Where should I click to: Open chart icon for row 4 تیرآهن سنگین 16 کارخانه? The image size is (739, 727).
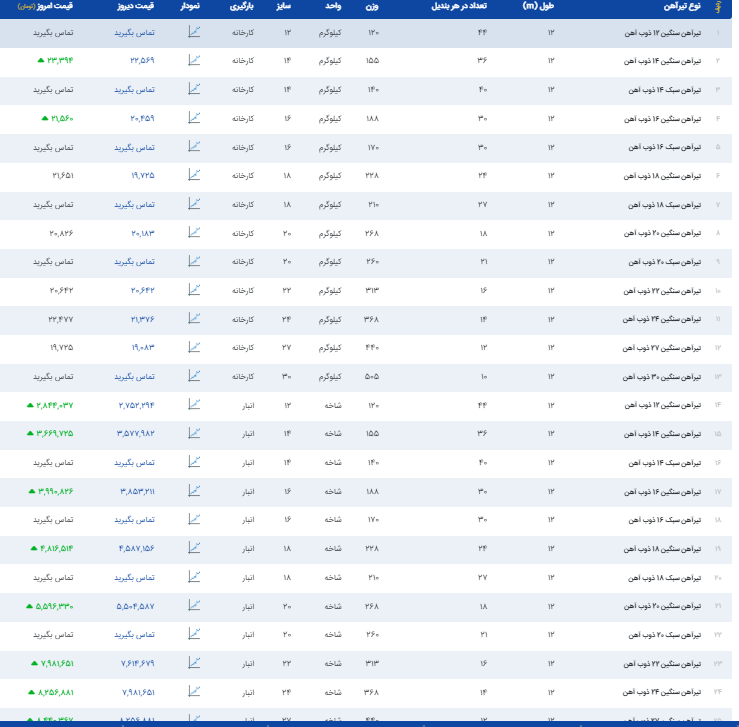pyautogui.click(x=194, y=118)
